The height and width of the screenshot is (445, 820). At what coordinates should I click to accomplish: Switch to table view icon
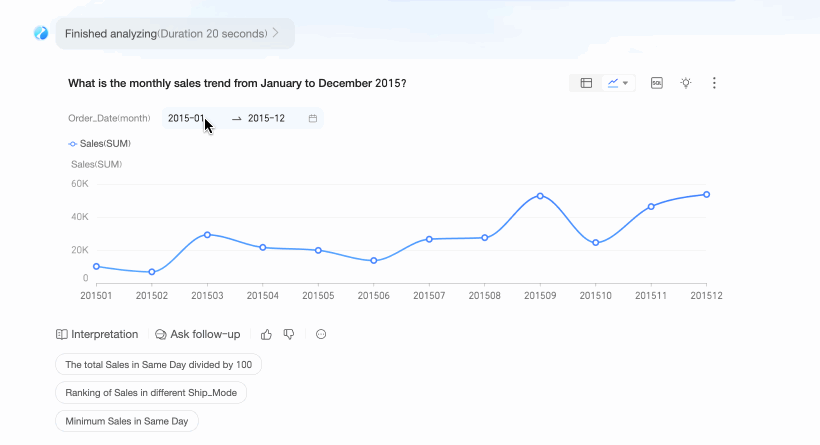click(x=586, y=83)
